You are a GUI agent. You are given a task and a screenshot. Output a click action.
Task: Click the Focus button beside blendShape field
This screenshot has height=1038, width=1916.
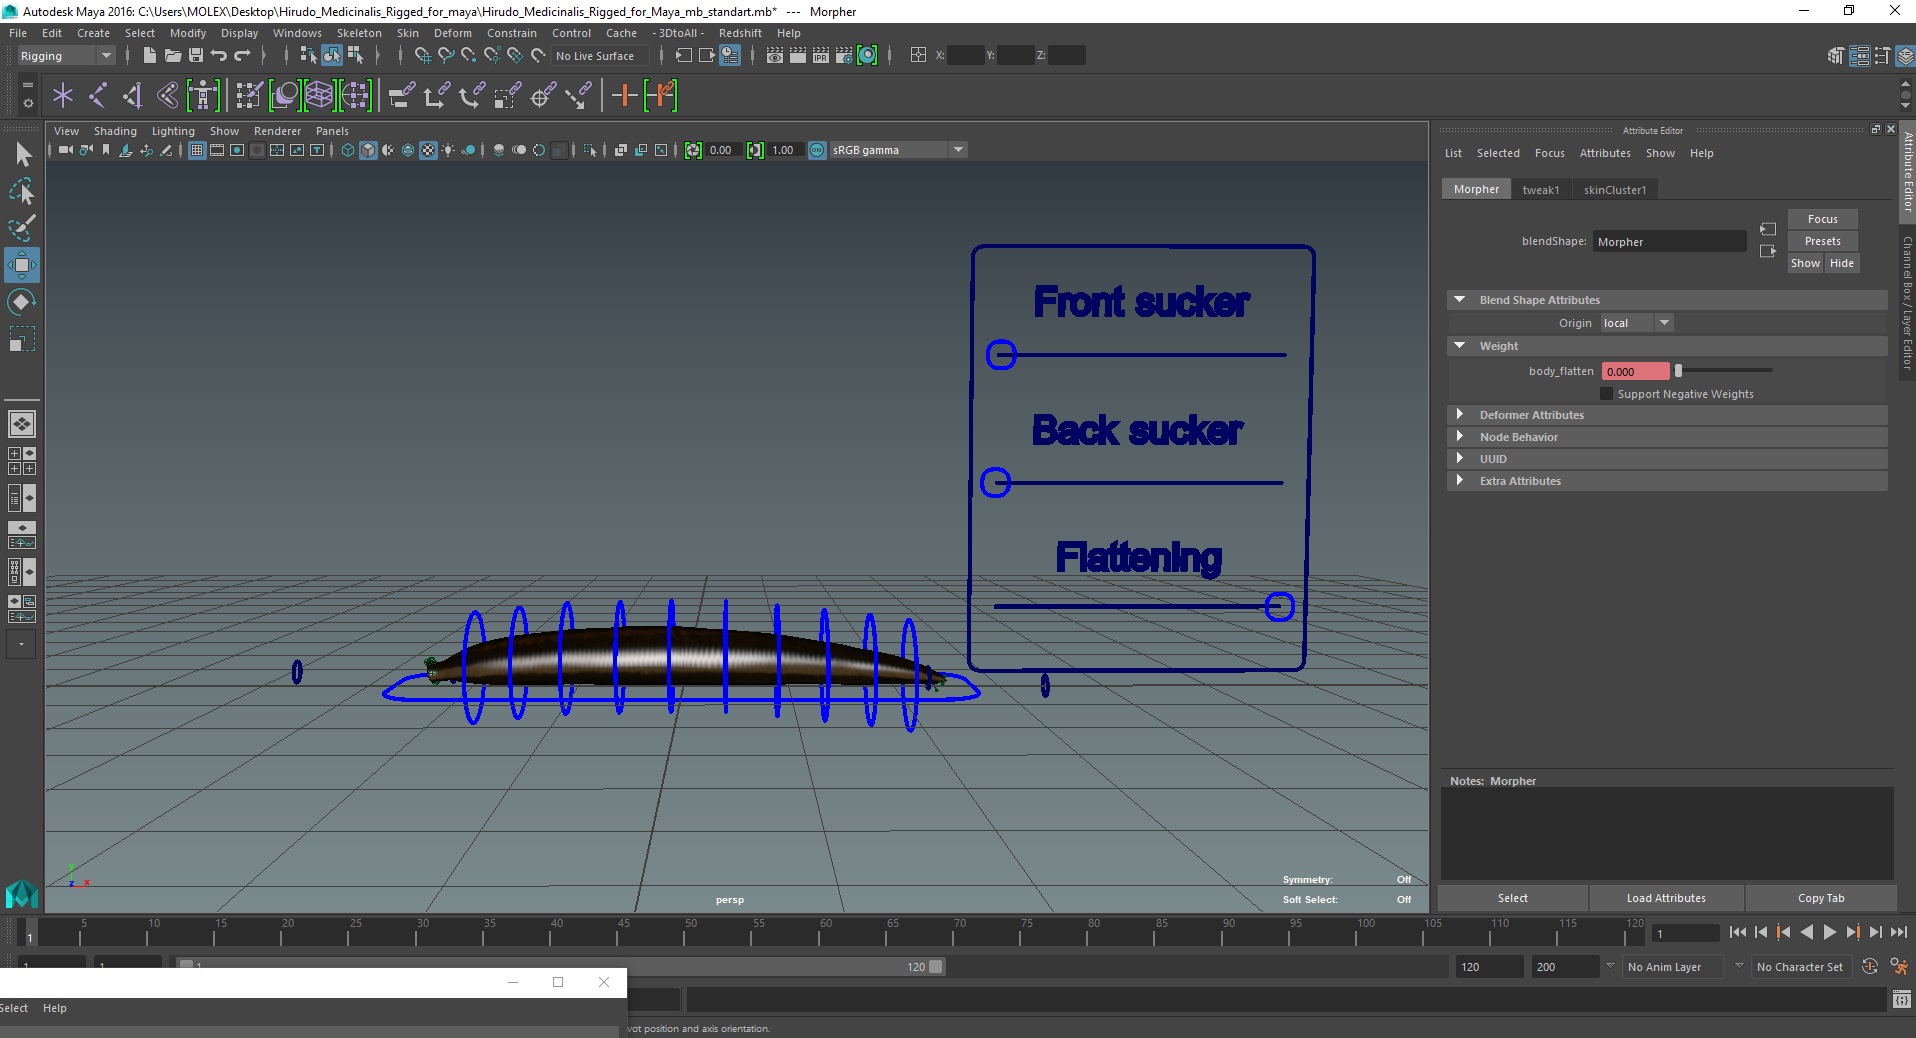(1823, 219)
